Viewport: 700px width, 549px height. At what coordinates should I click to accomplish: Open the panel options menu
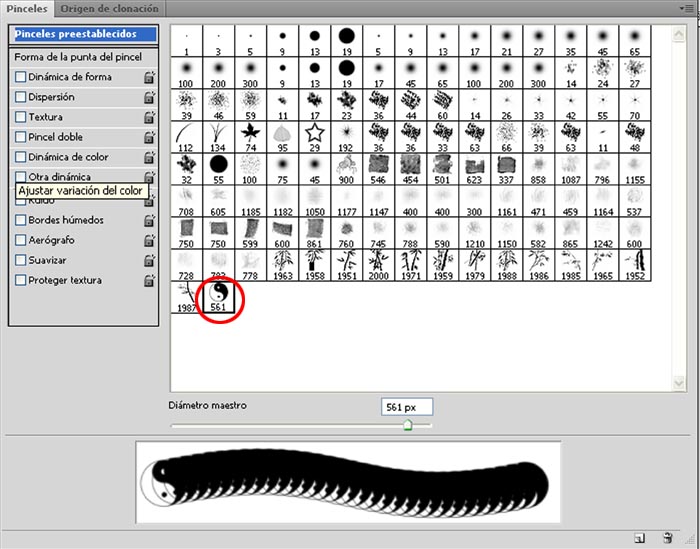point(687,8)
